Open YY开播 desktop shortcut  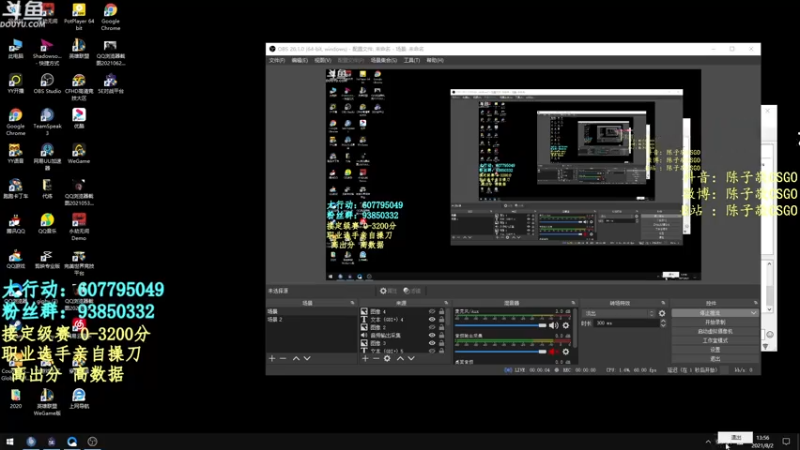(x=15, y=84)
